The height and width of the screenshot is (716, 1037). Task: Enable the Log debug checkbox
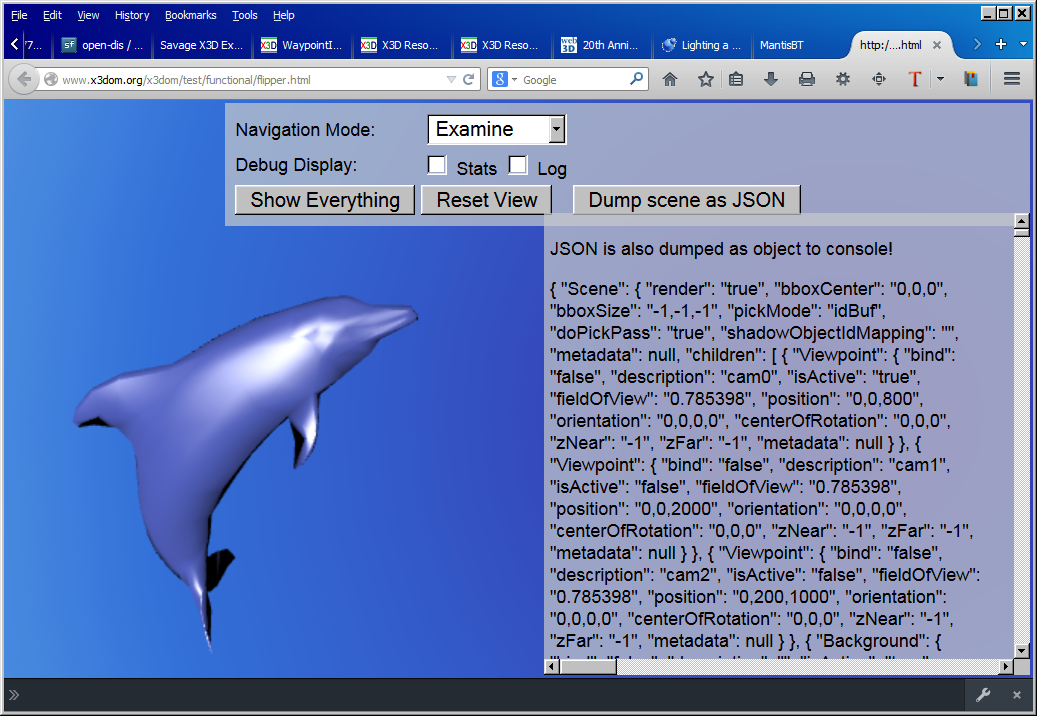coord(518,165)
